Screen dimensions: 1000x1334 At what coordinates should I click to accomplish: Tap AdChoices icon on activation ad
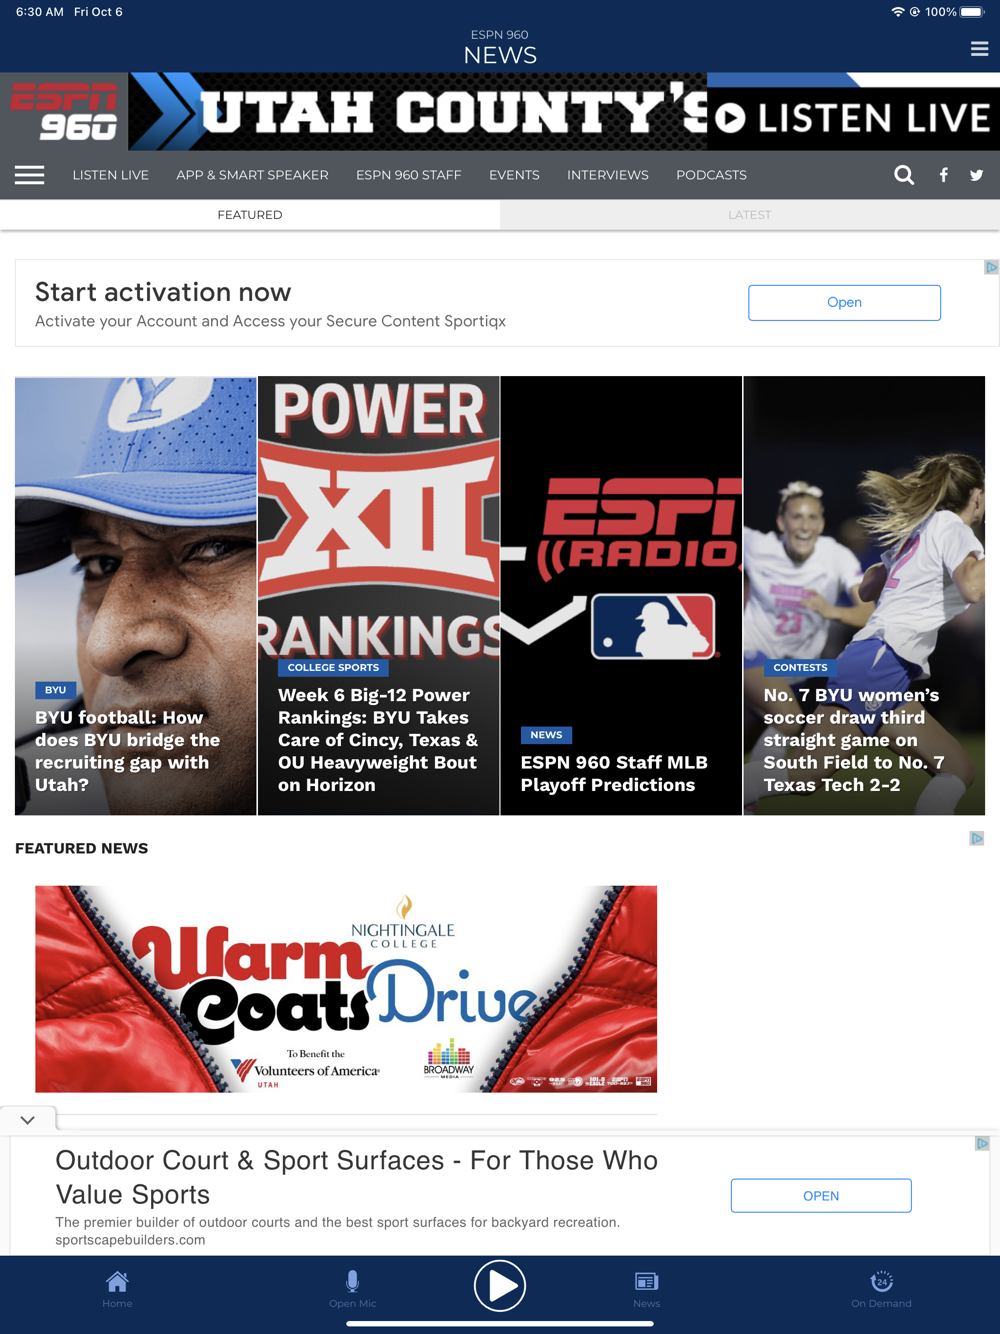[x=991, y=267]
